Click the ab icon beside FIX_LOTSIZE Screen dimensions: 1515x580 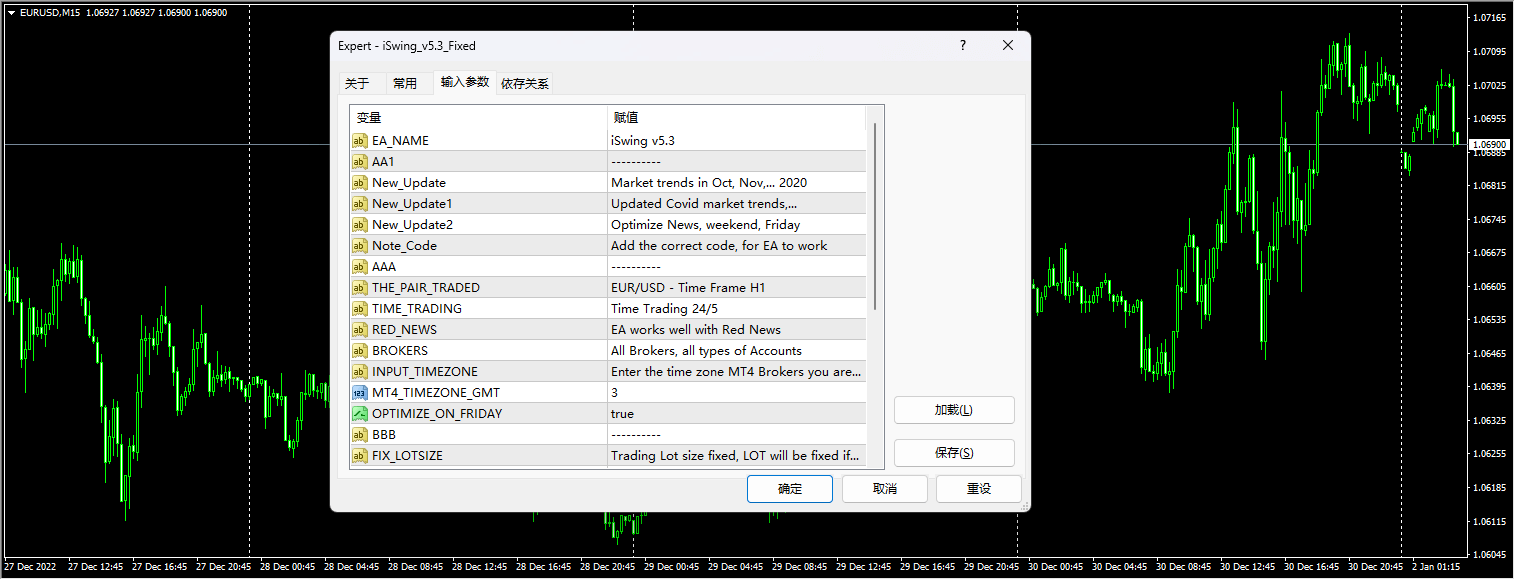pos(360,455)
